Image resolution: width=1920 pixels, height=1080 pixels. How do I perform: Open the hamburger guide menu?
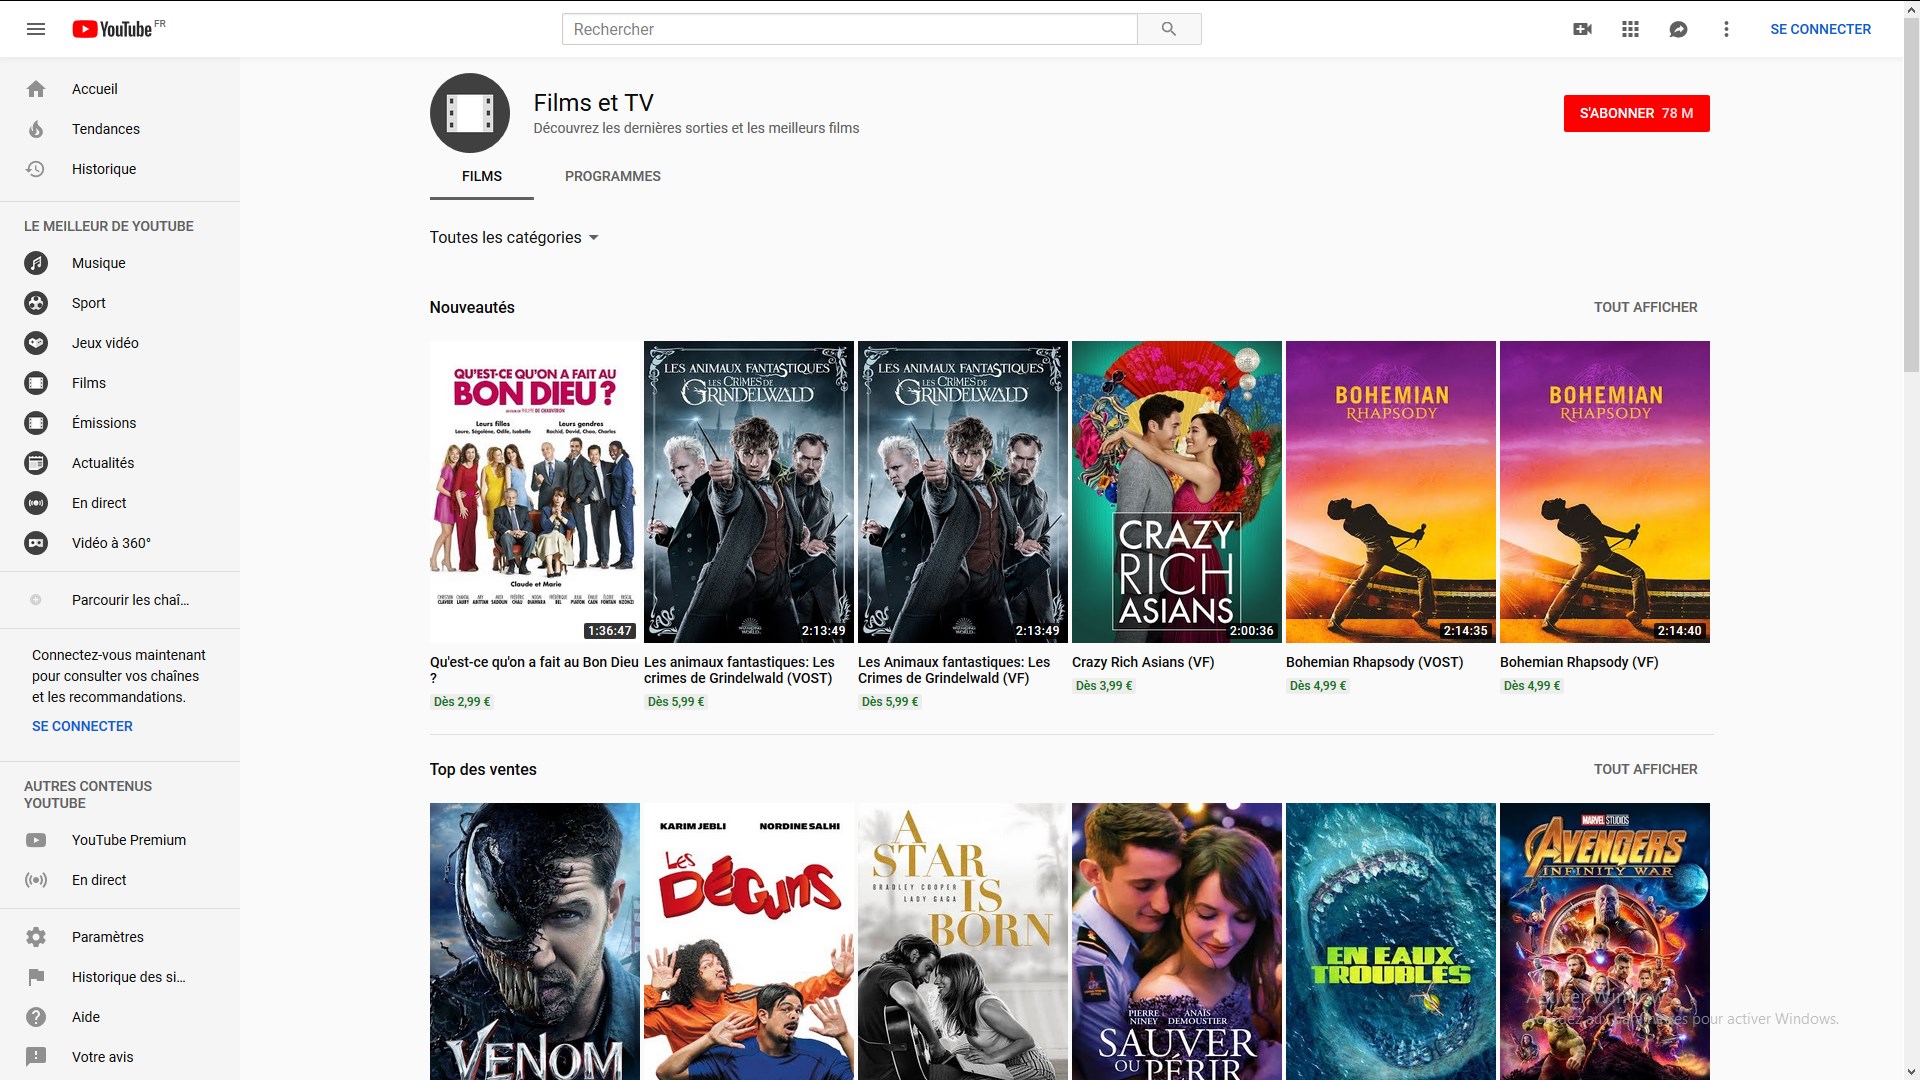pyautogui.click(x=36, y=29)
